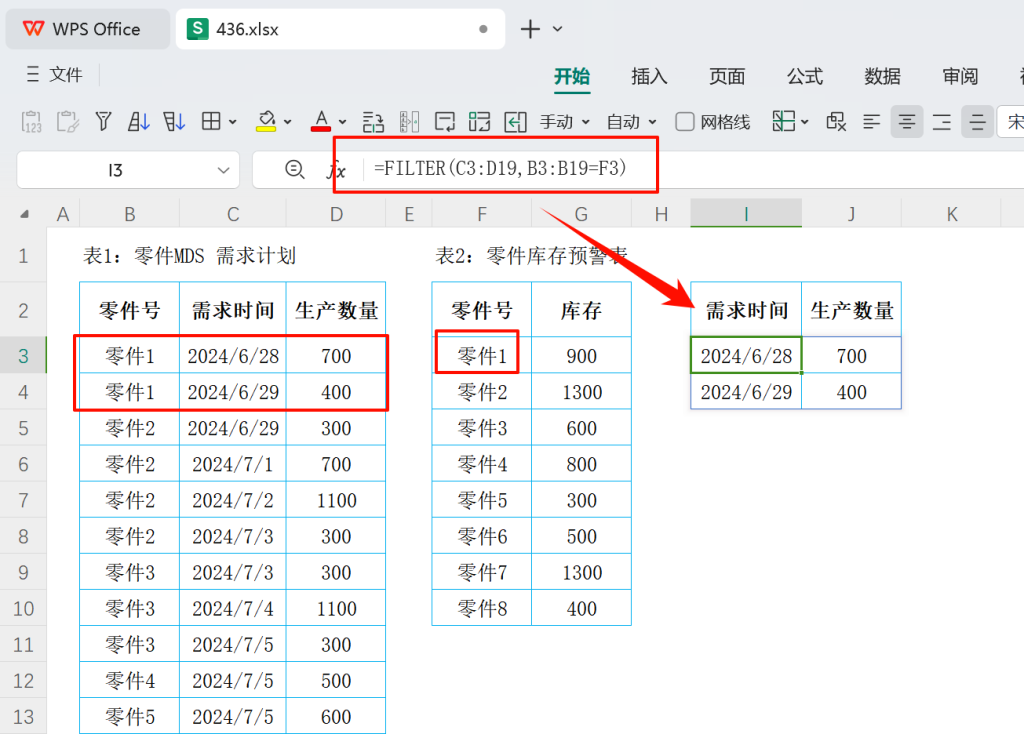Expand the fill color dropdown arrow
Screen dimensions: 1024x734
[287, 122]
